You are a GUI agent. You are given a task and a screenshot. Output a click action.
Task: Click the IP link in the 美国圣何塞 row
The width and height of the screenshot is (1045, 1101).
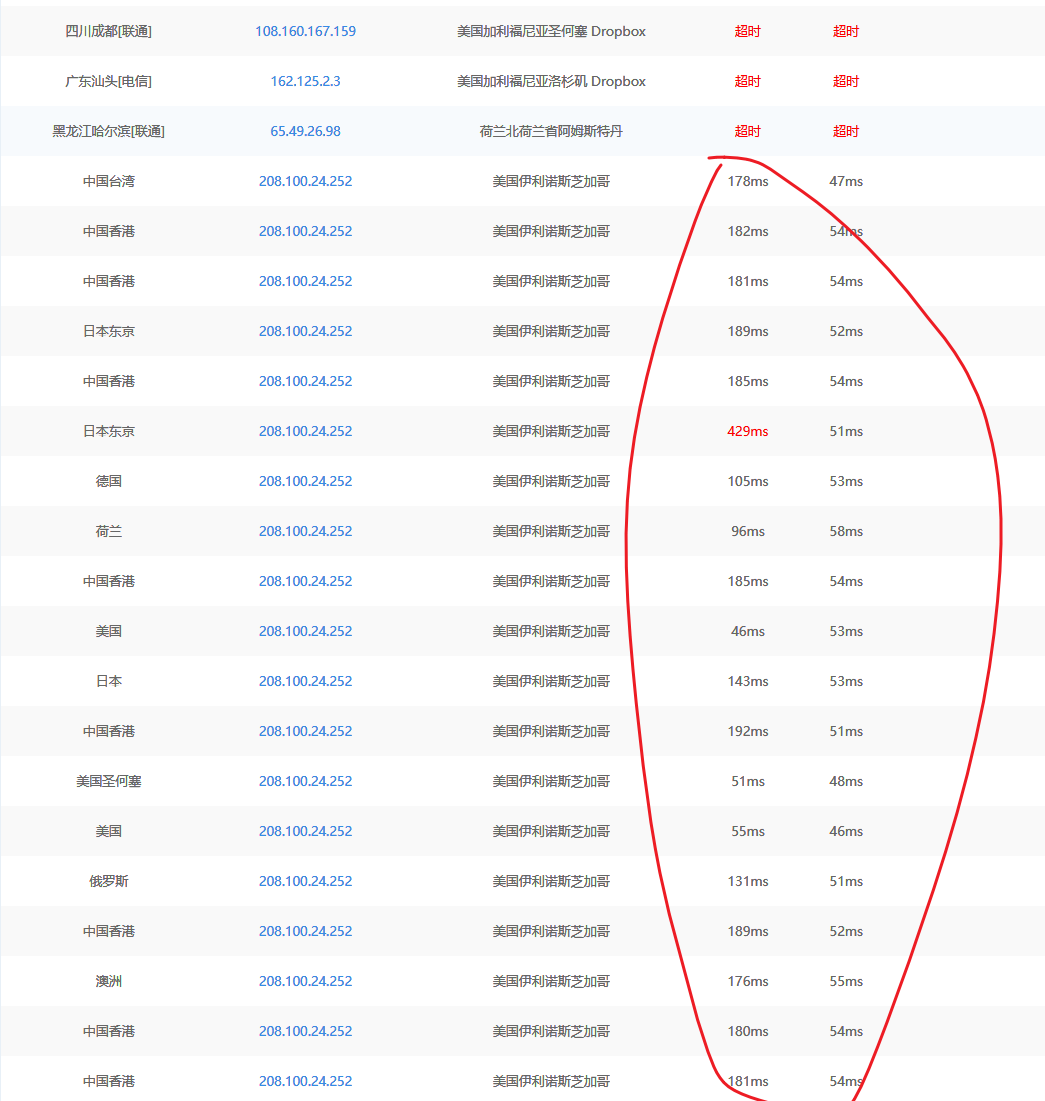point(305,781)
